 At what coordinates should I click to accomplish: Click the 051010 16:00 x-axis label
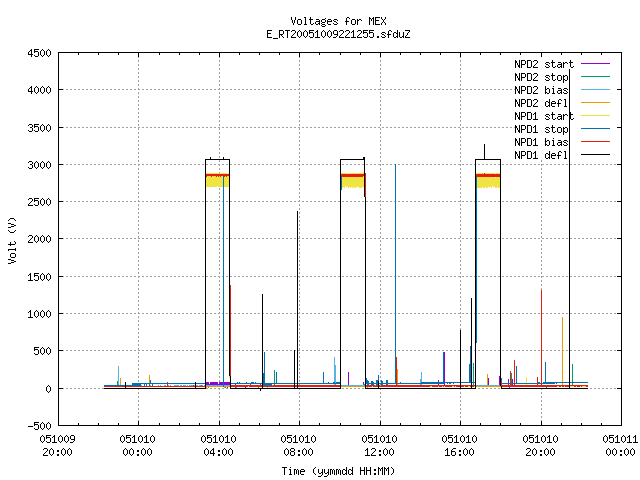(x=459, y=446)
